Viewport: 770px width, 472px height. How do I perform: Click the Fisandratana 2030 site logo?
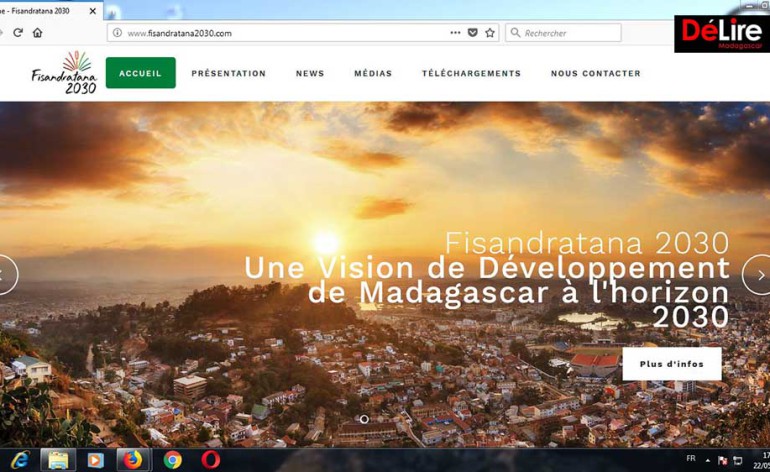(65, 73)
